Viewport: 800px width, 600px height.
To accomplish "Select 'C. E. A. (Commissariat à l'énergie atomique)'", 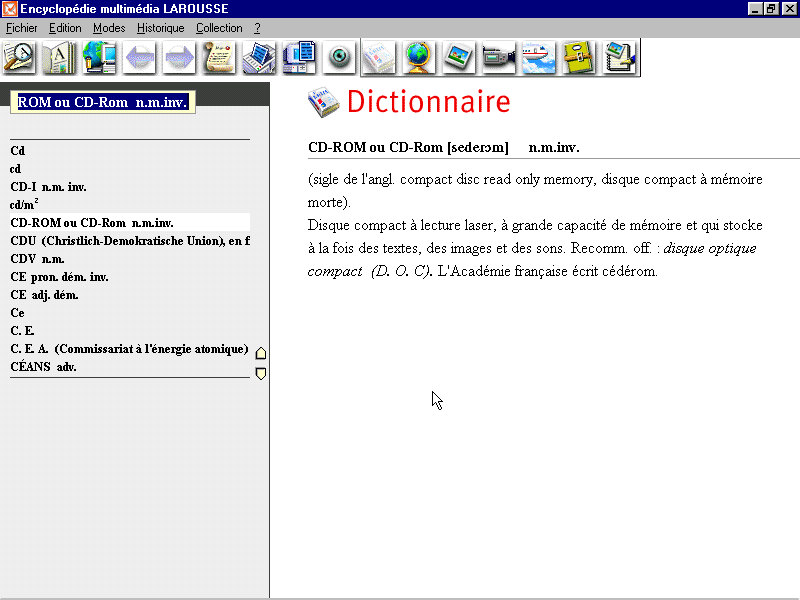I will 129,349.
